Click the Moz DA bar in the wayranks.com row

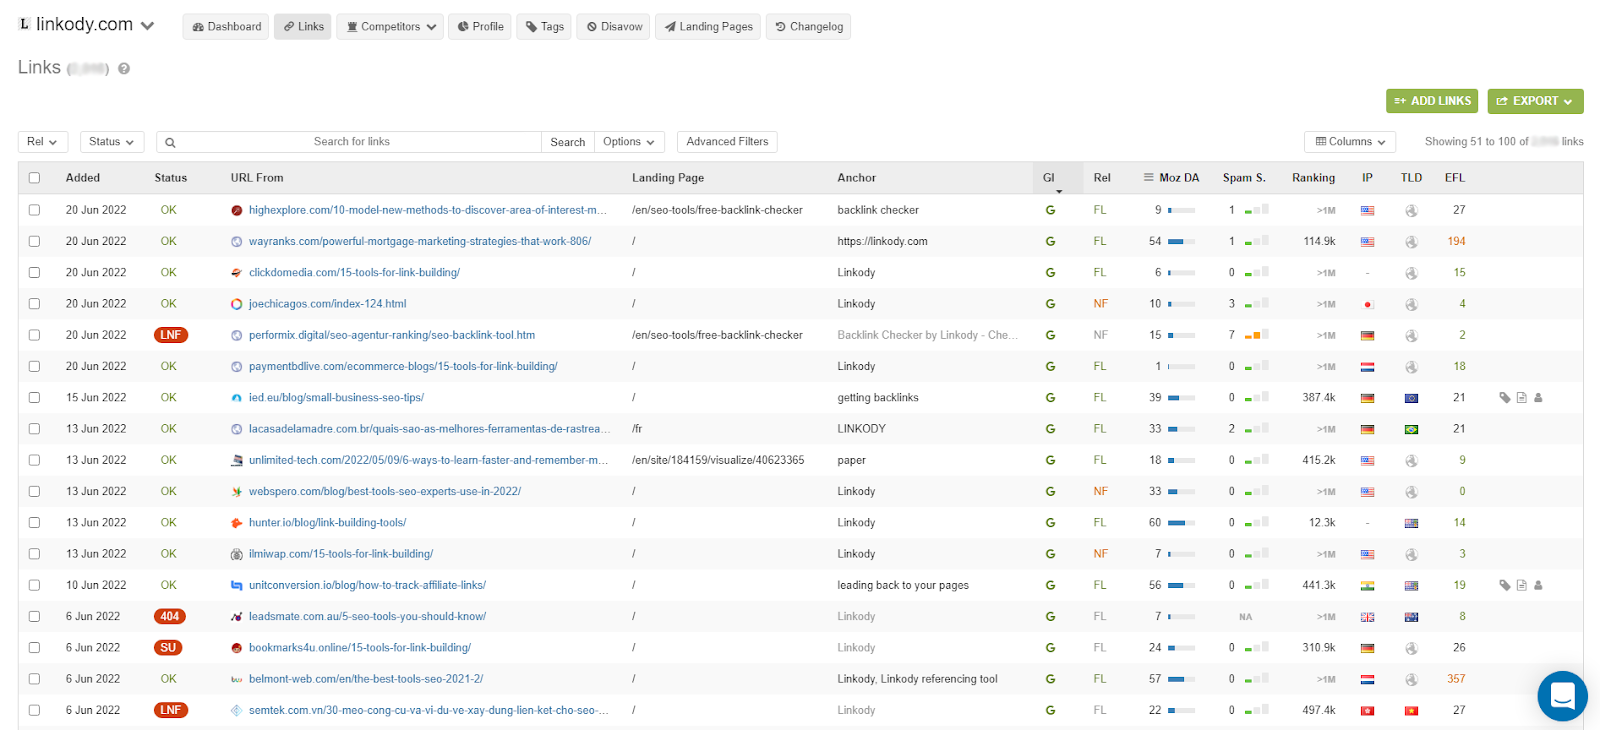(1182, 242)
